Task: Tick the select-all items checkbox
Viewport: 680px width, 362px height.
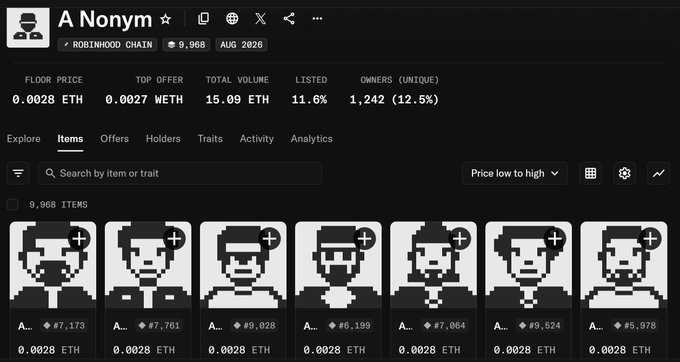Action: pos(13,205)
